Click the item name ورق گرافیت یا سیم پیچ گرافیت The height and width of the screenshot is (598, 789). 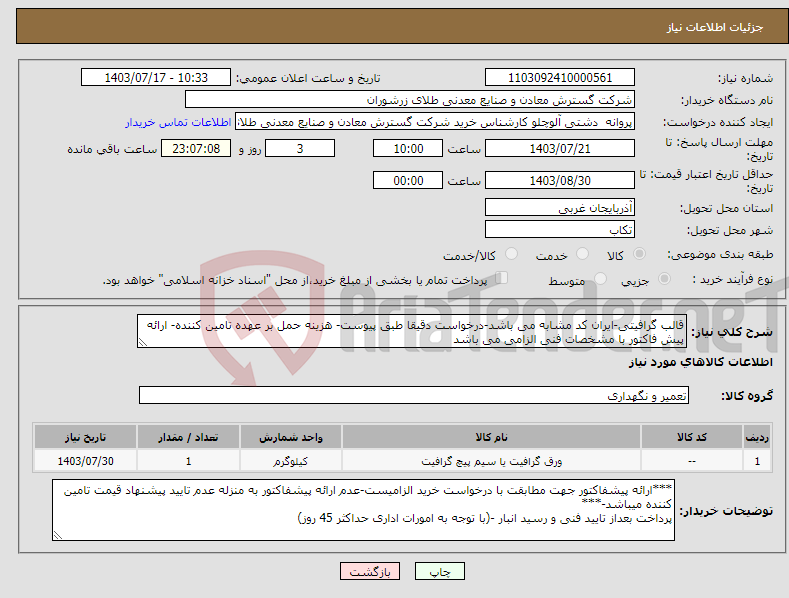pos(491,461)
